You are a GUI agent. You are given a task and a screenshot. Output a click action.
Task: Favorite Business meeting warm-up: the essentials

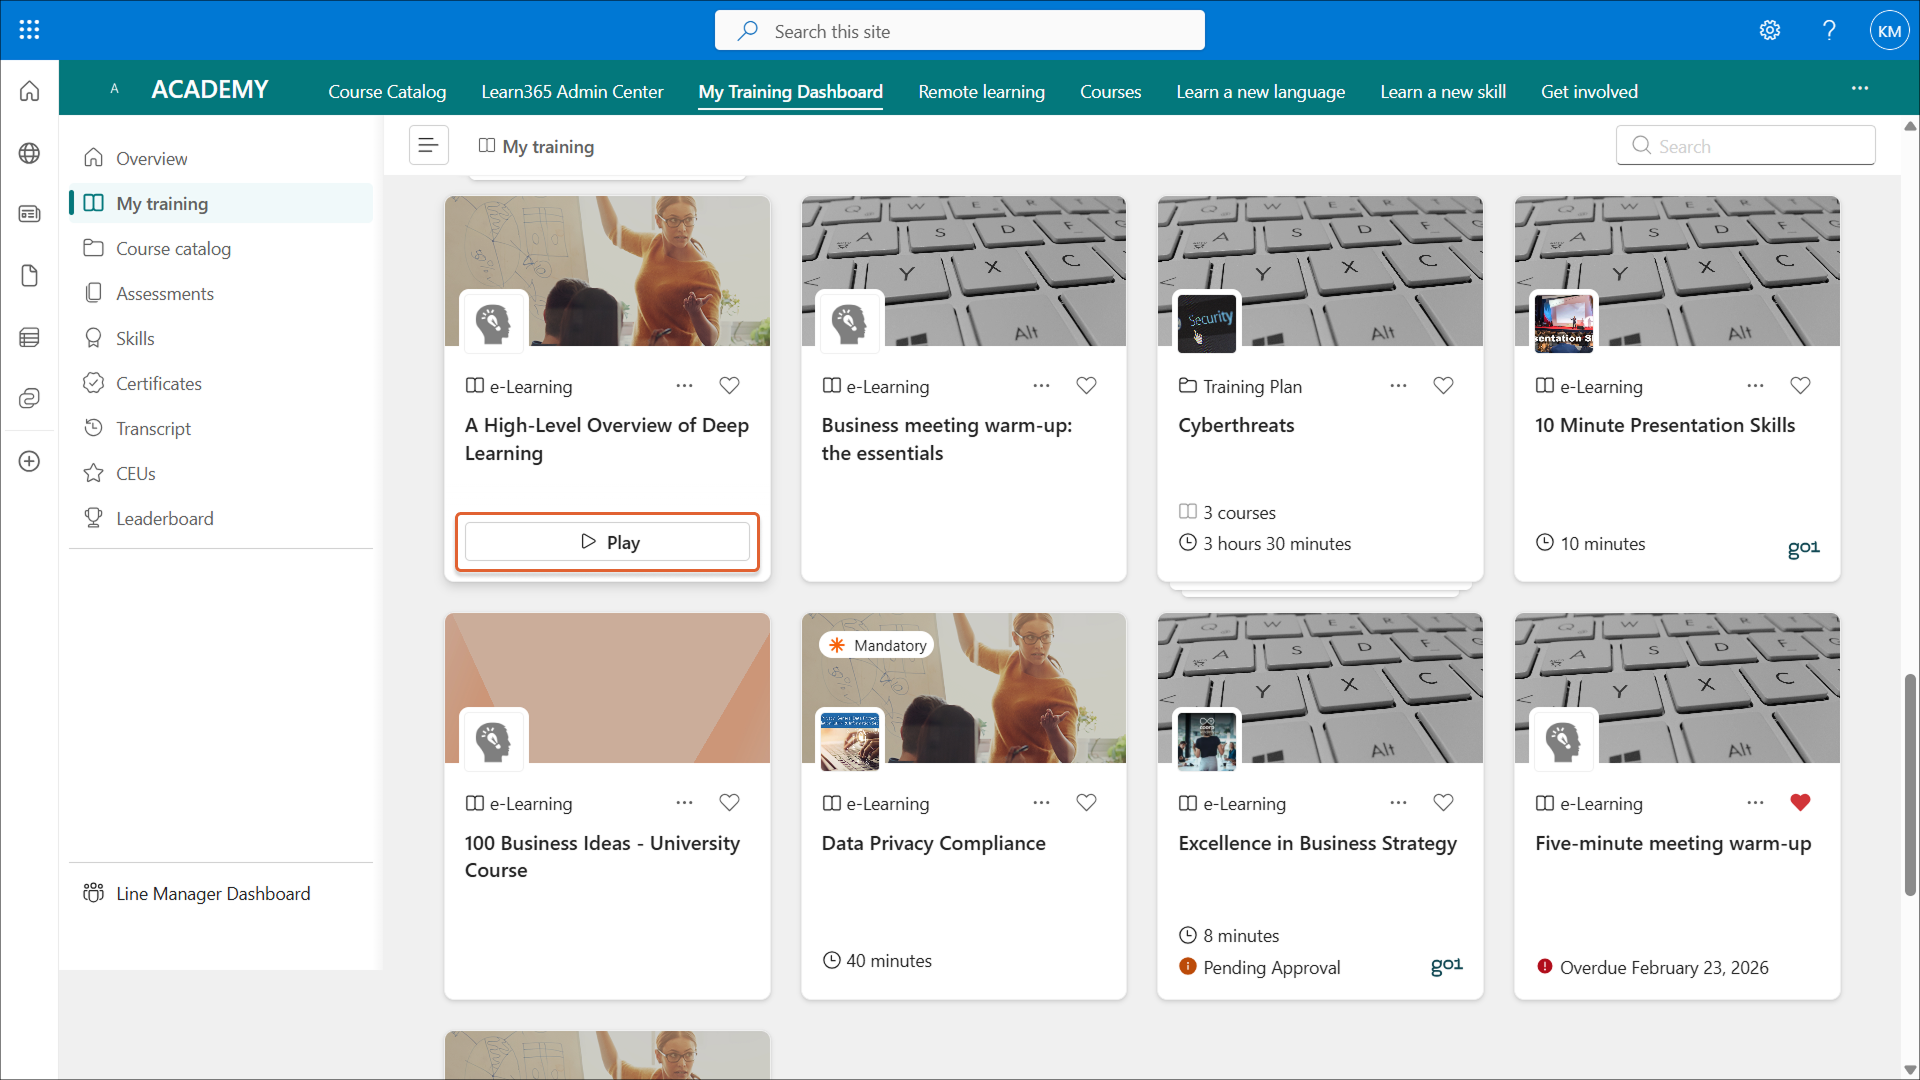tap(1087, 385)
